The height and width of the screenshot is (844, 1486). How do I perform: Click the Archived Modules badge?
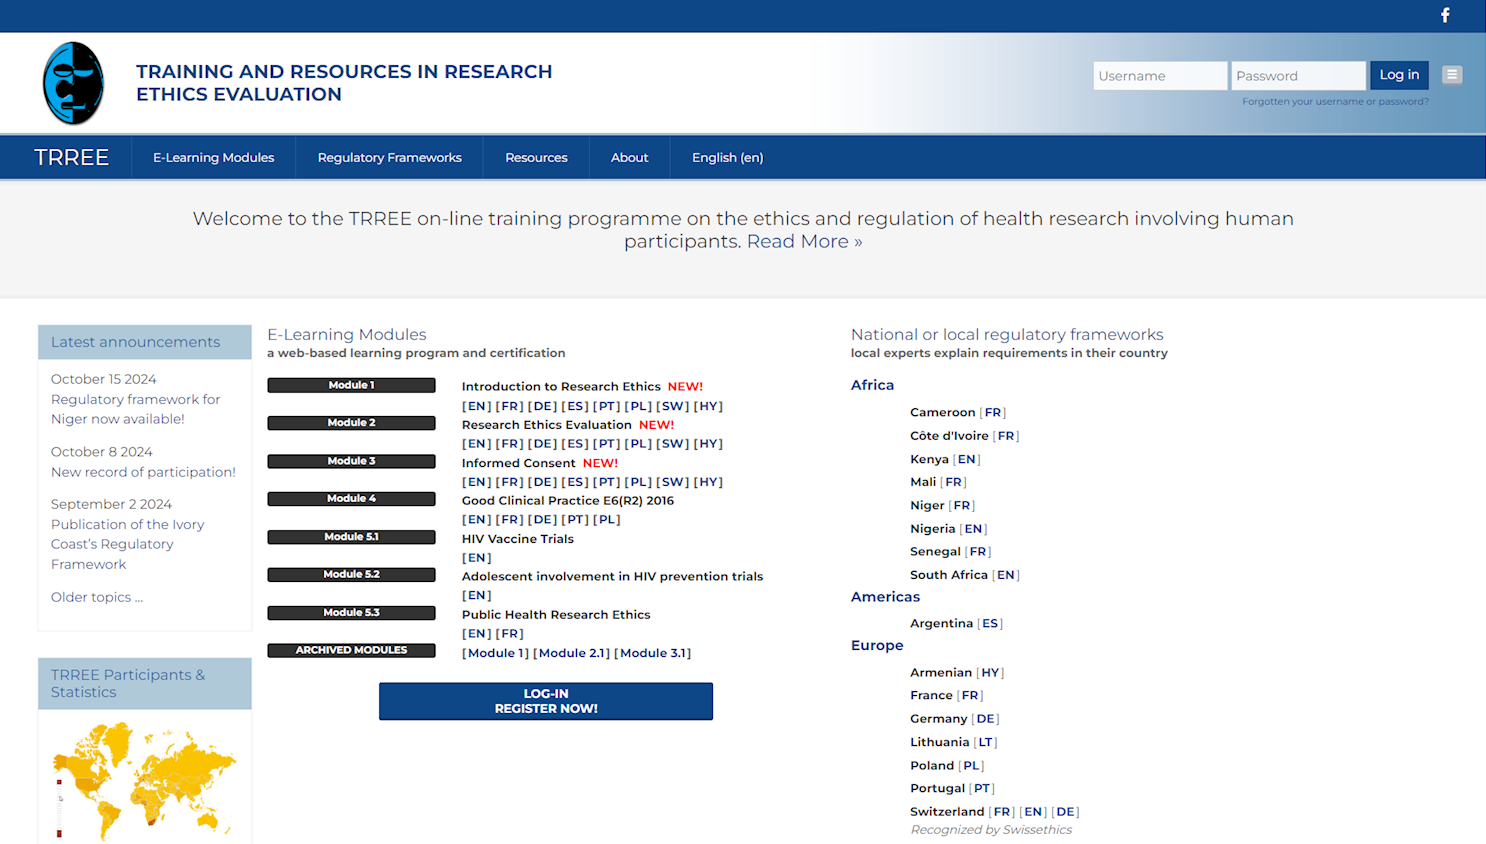(351, 650)
